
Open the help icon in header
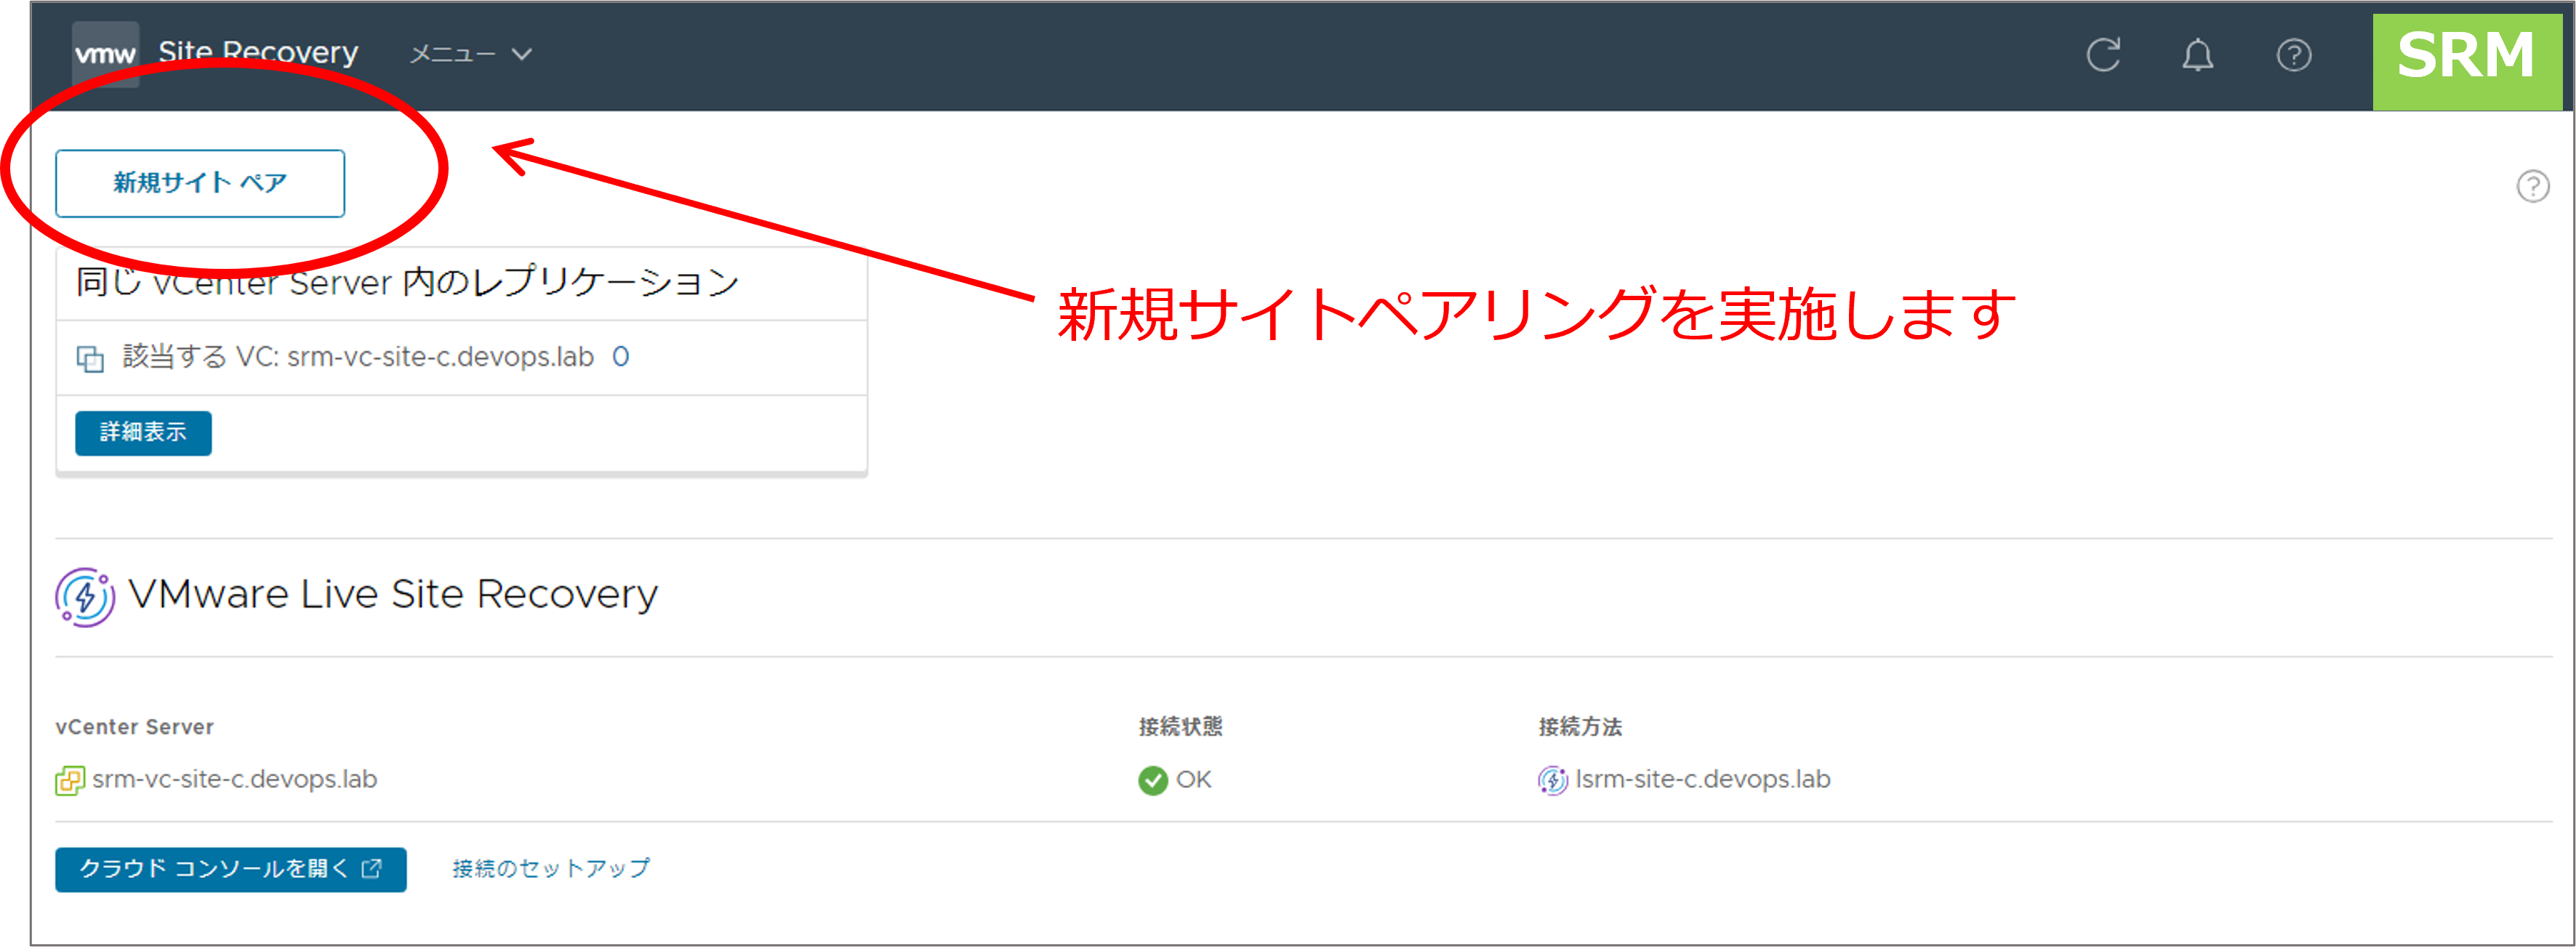(2293, 54)
